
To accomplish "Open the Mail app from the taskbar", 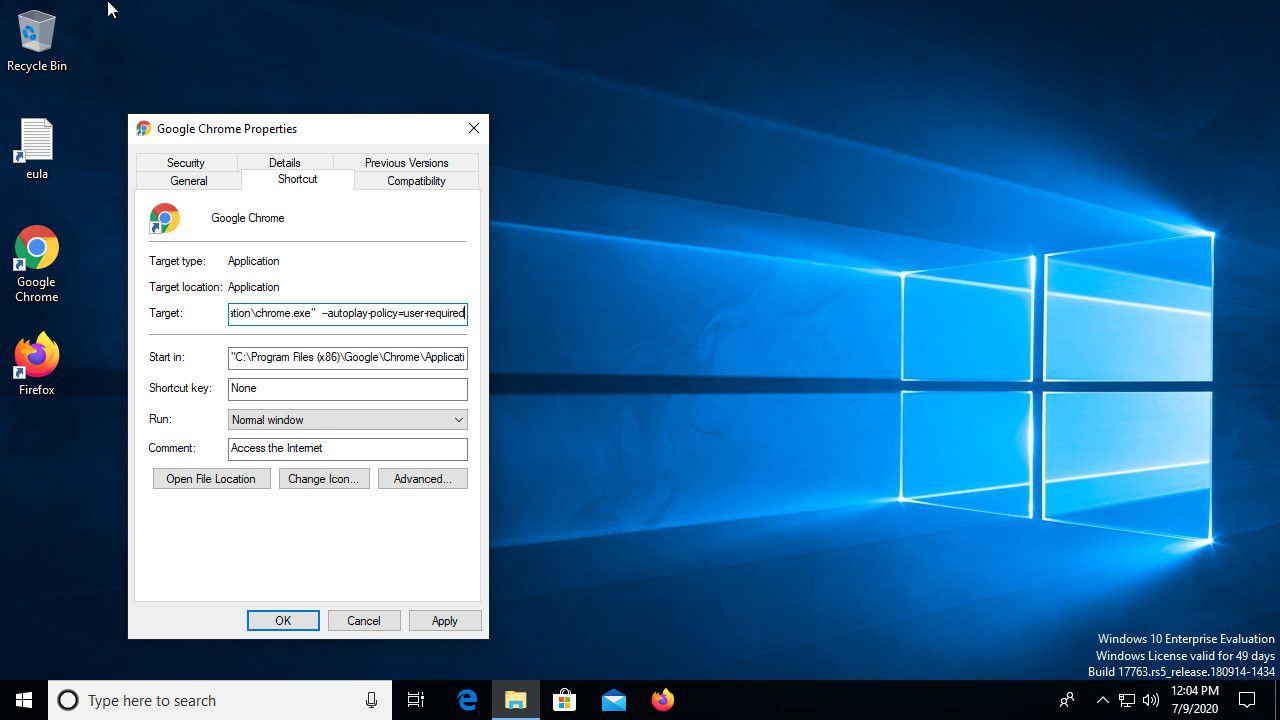I will coord(614,700).
